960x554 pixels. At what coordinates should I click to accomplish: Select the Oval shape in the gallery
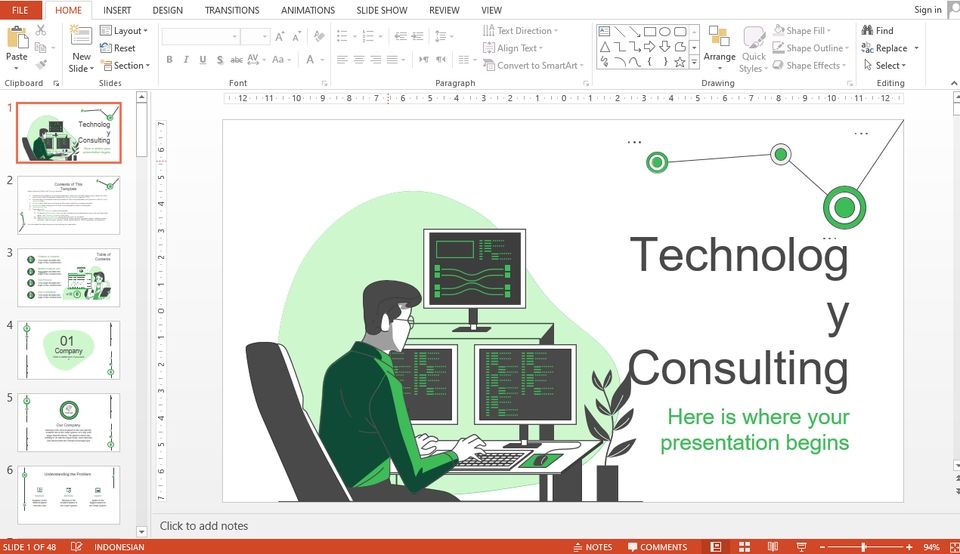(x=665, y=31)
